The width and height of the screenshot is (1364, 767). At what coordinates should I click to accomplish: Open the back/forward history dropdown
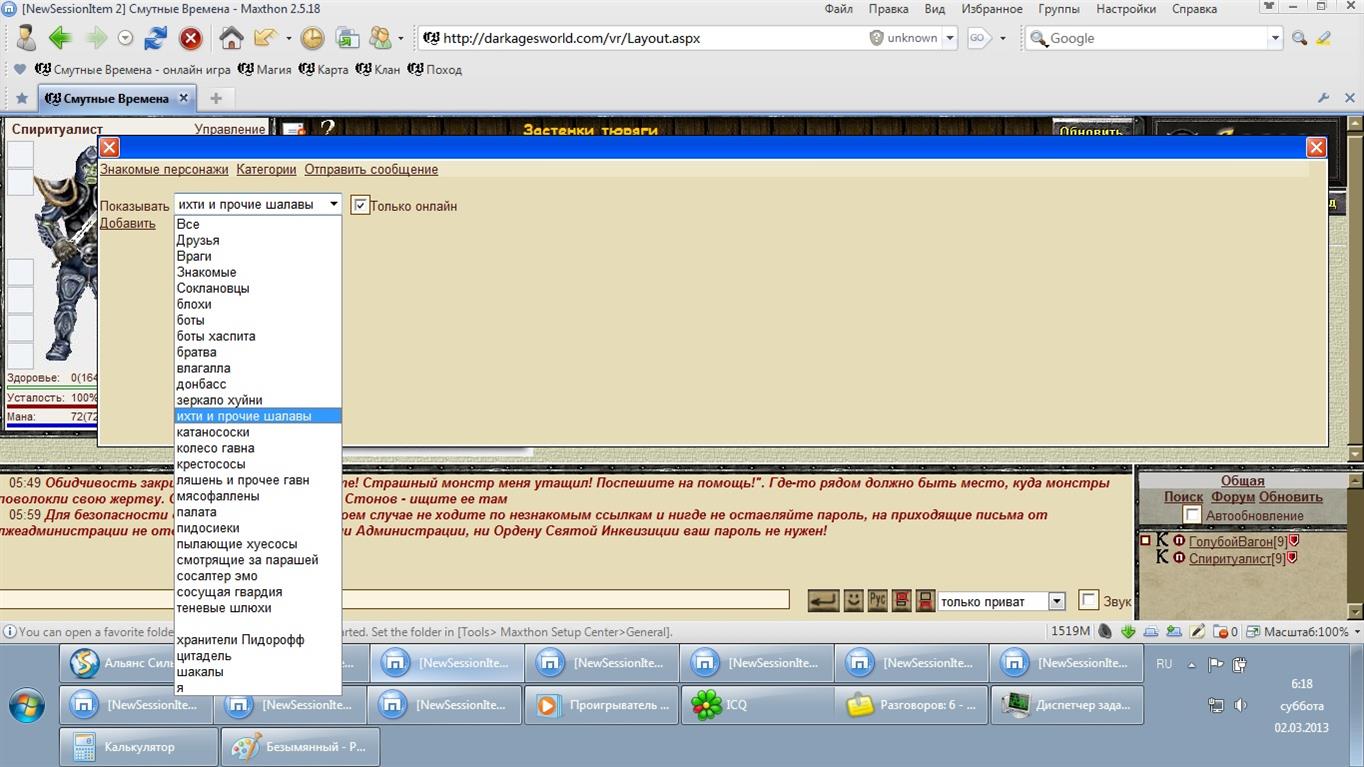pos(126,38)
